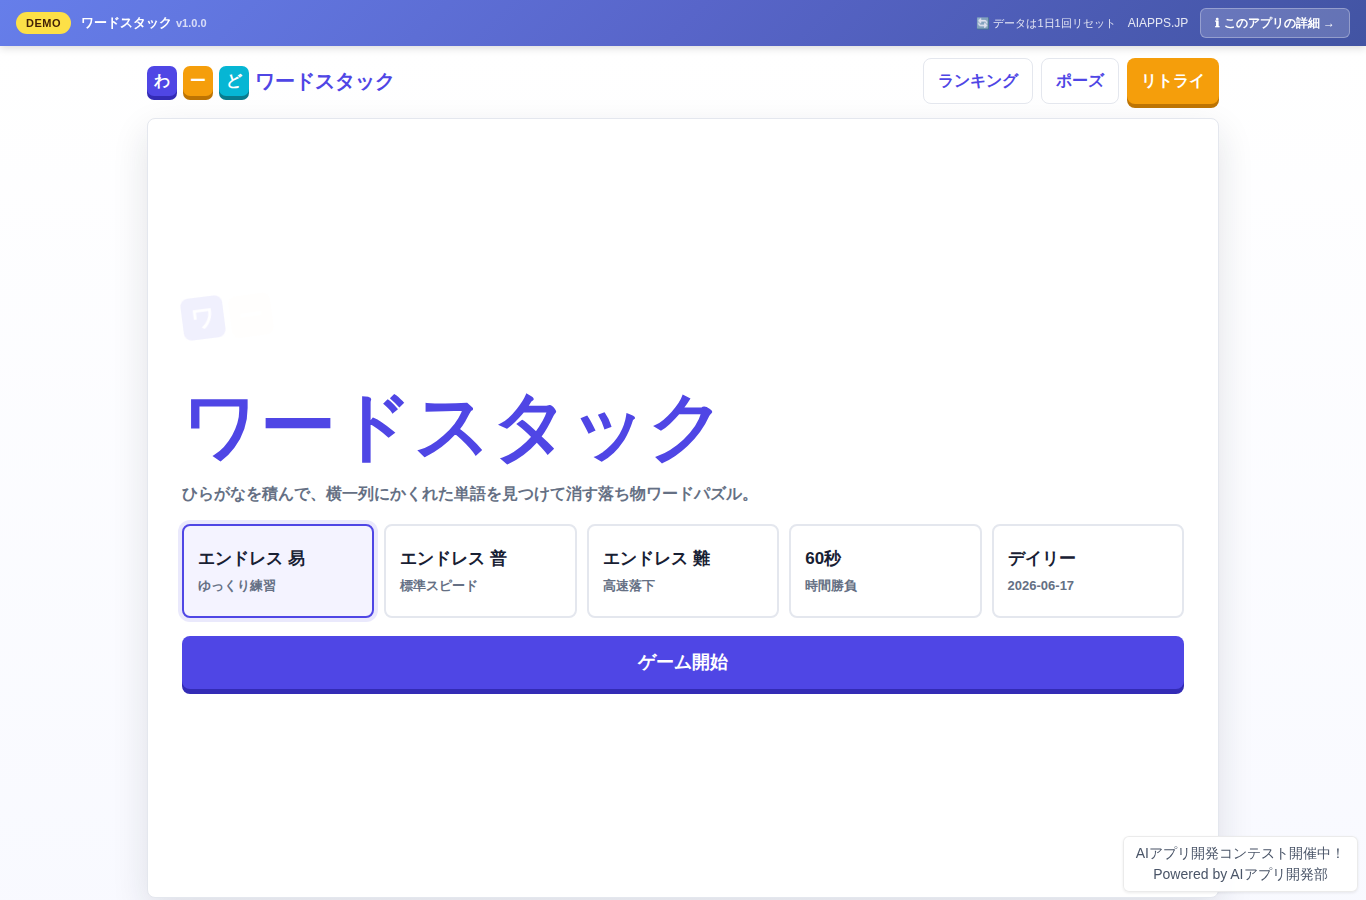Image resolution: width=1366 pixels, height=900 pixels.
Task: Click the blue わ logo tile
Action: click(x=162, y=82)
